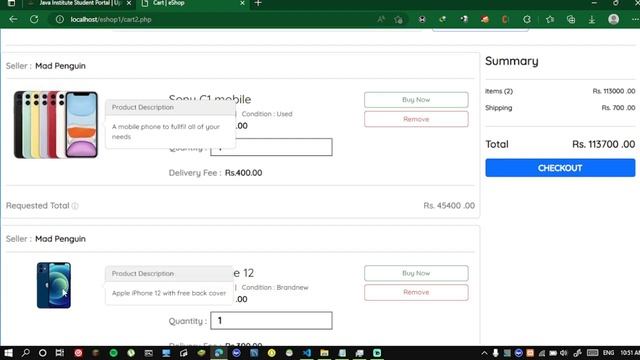The image size is (640, 360).
Task: Click Buy Now for Sony C1 mobile
Action: click(416, 100)
